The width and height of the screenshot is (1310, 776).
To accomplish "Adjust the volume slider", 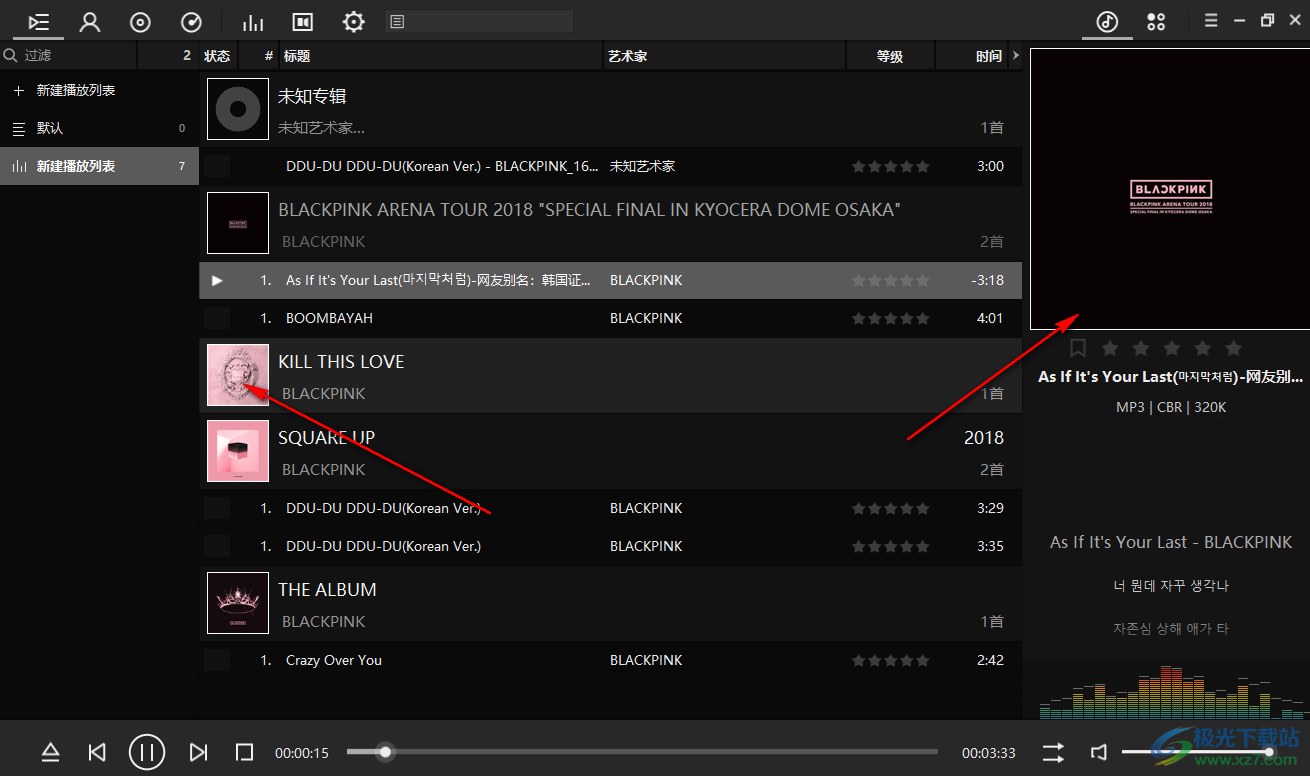I will tap(1198, 752).
